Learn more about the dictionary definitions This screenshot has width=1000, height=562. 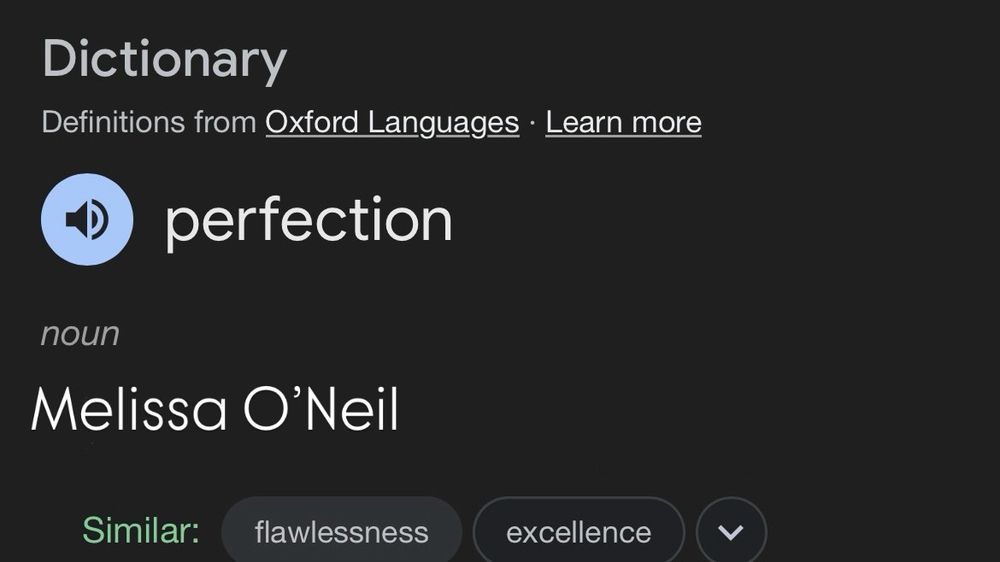623,122
